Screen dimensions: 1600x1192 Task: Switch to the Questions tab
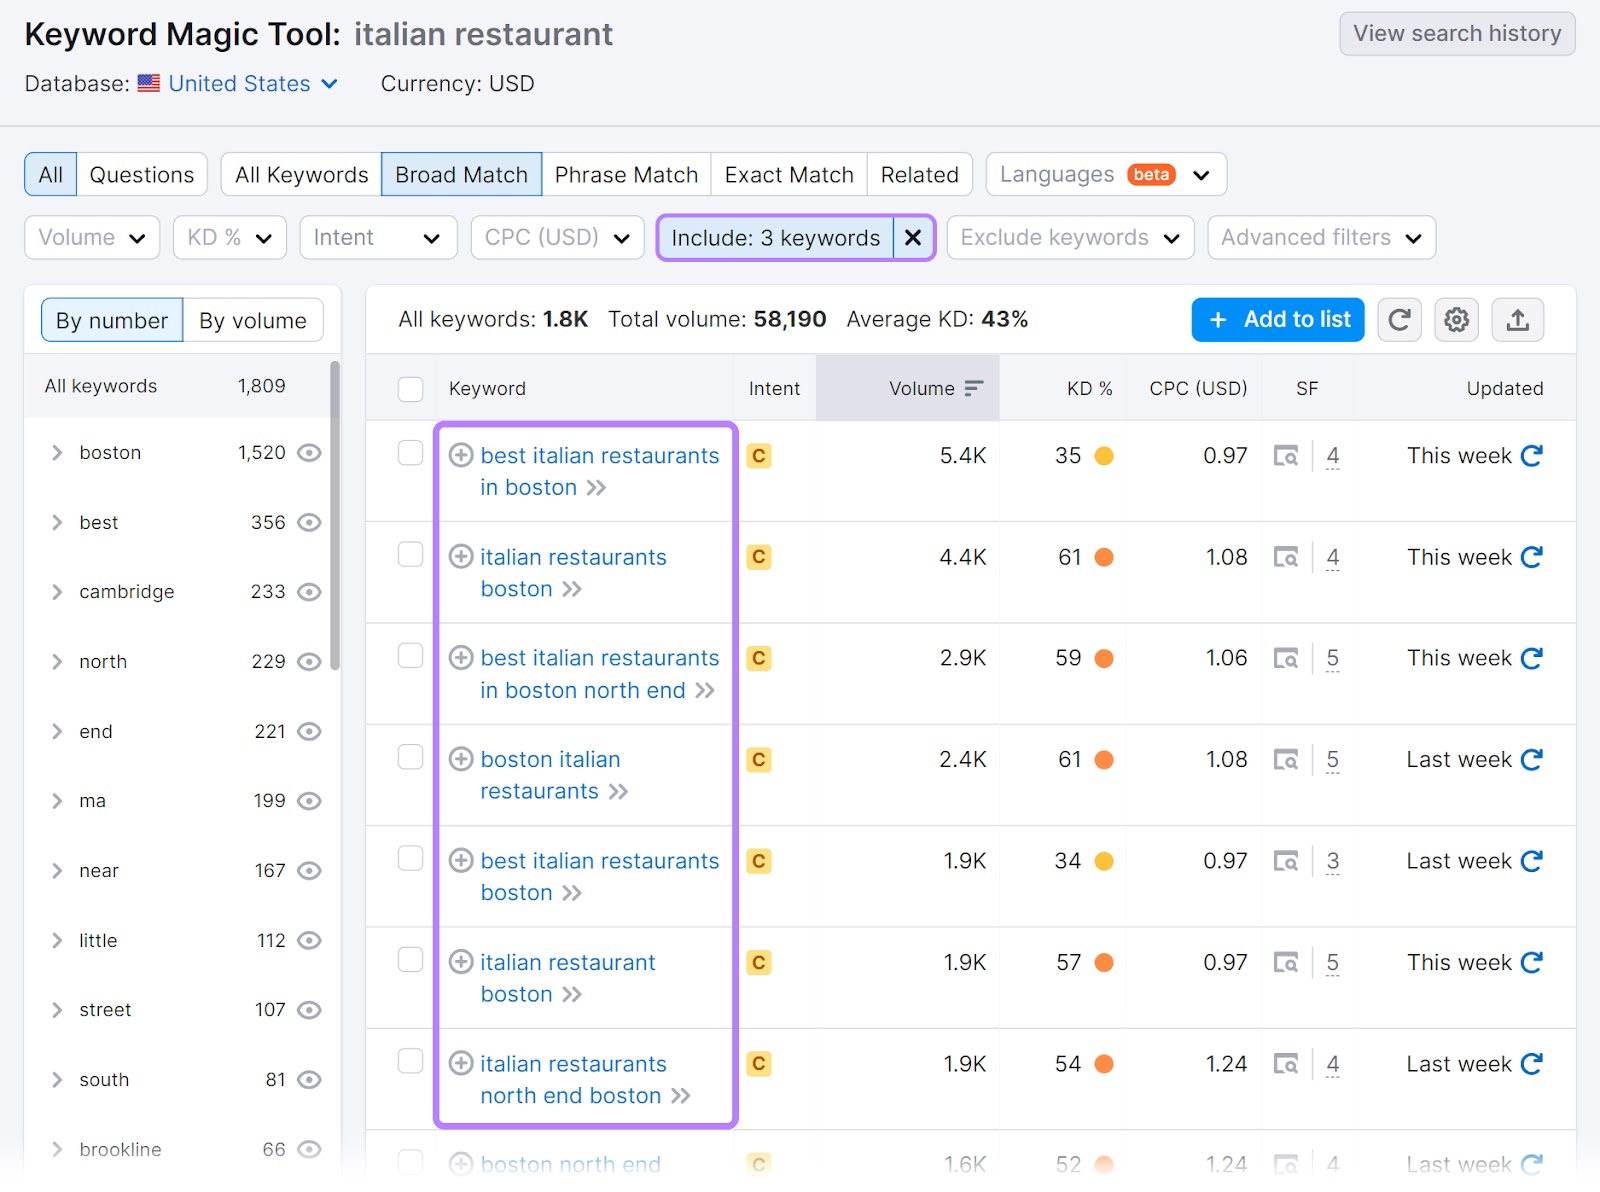click(141, 174)
